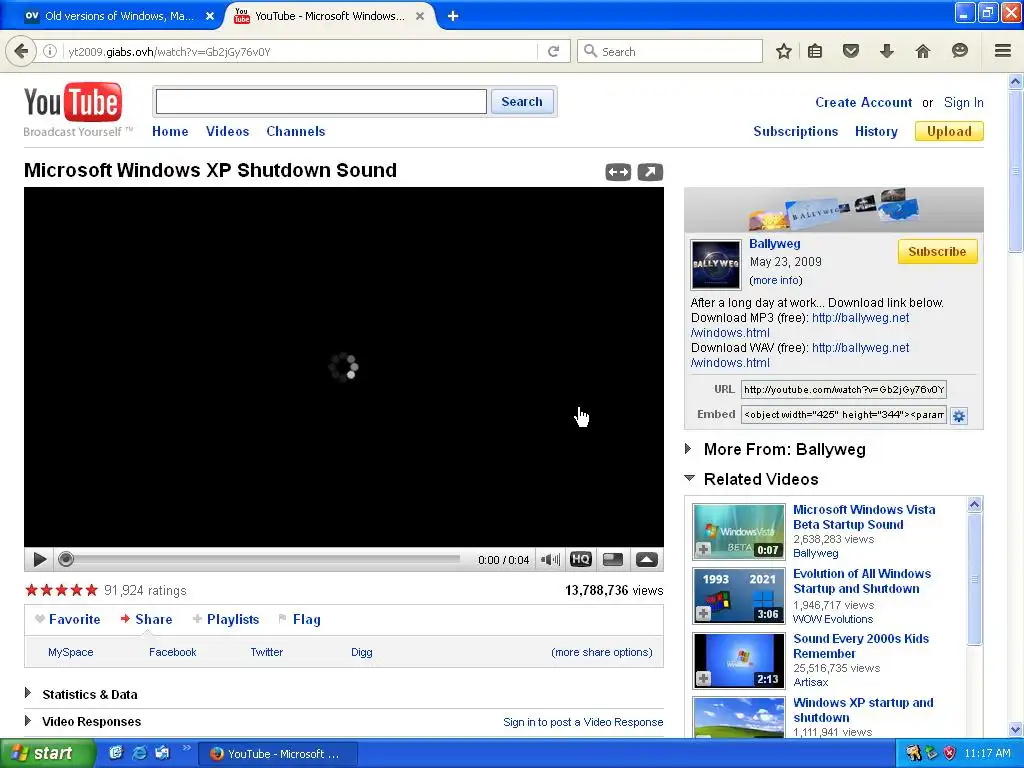Screen dimensions: 1024x768
Task: Share the video on Digg
Action: (361, 652)
